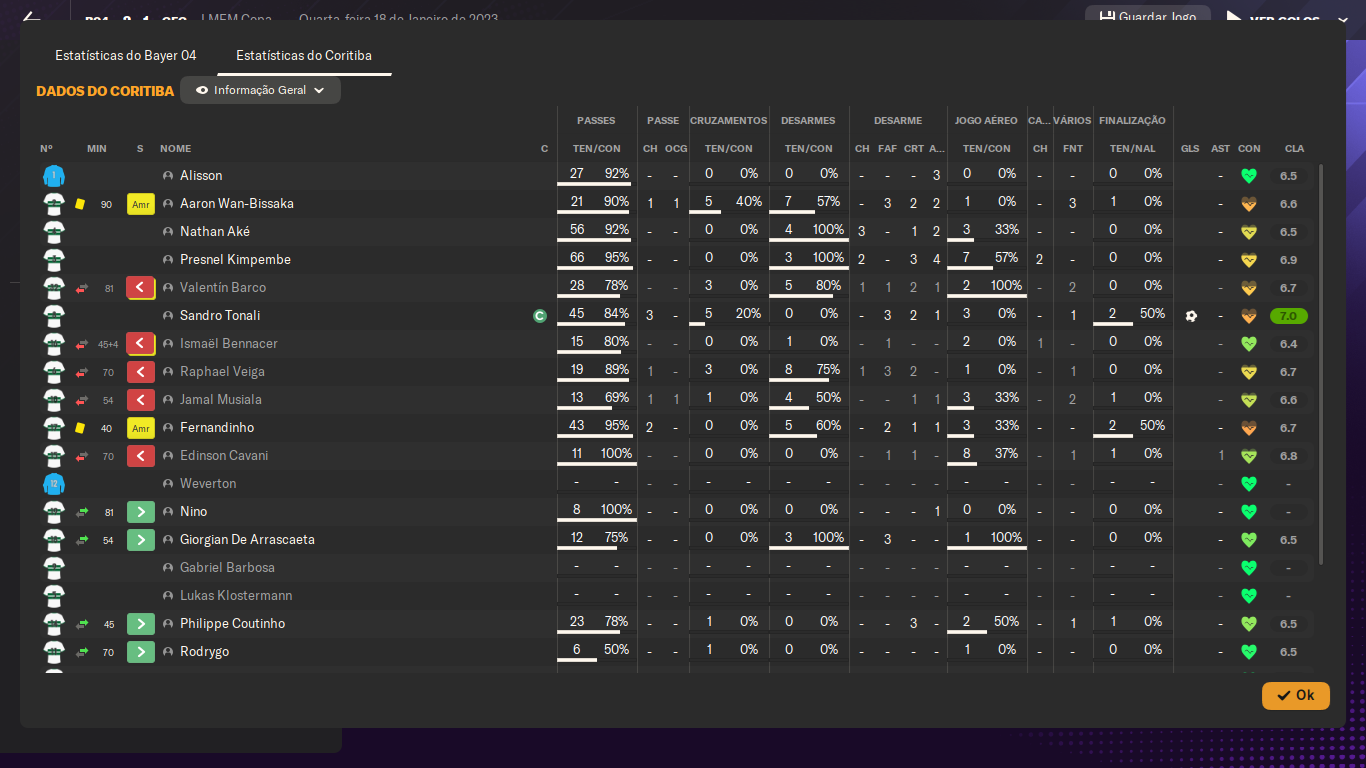Sort by the FNT column header

click(x=1073, y=149)
